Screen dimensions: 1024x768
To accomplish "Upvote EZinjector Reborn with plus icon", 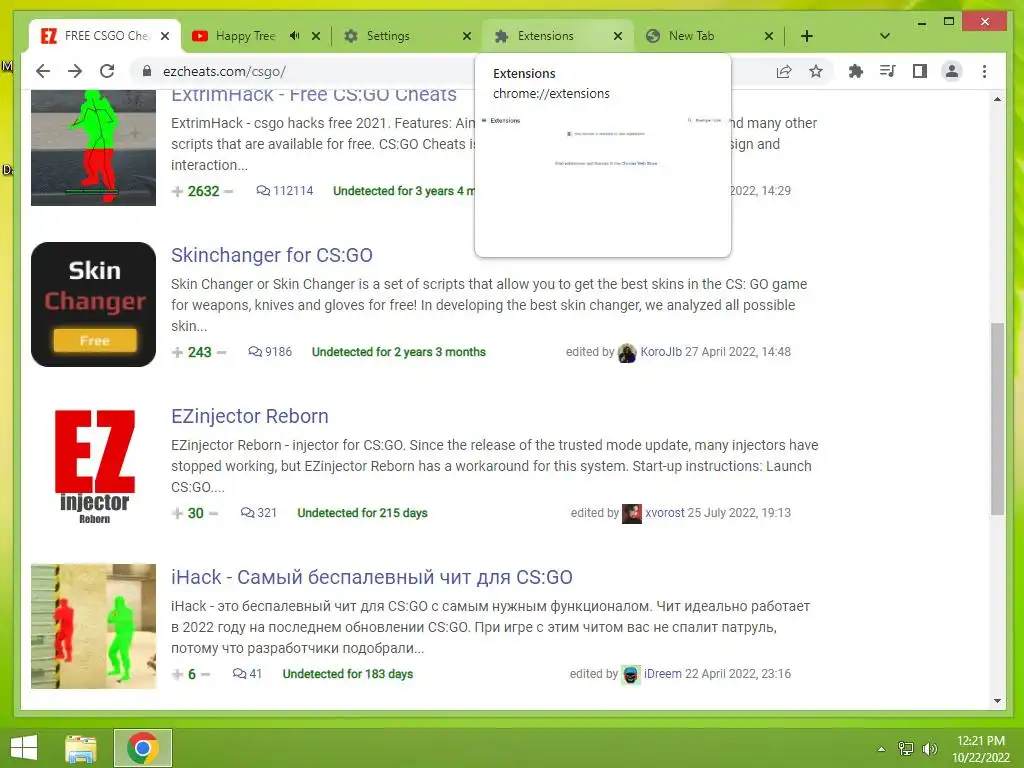I will [x=177, y=513].
